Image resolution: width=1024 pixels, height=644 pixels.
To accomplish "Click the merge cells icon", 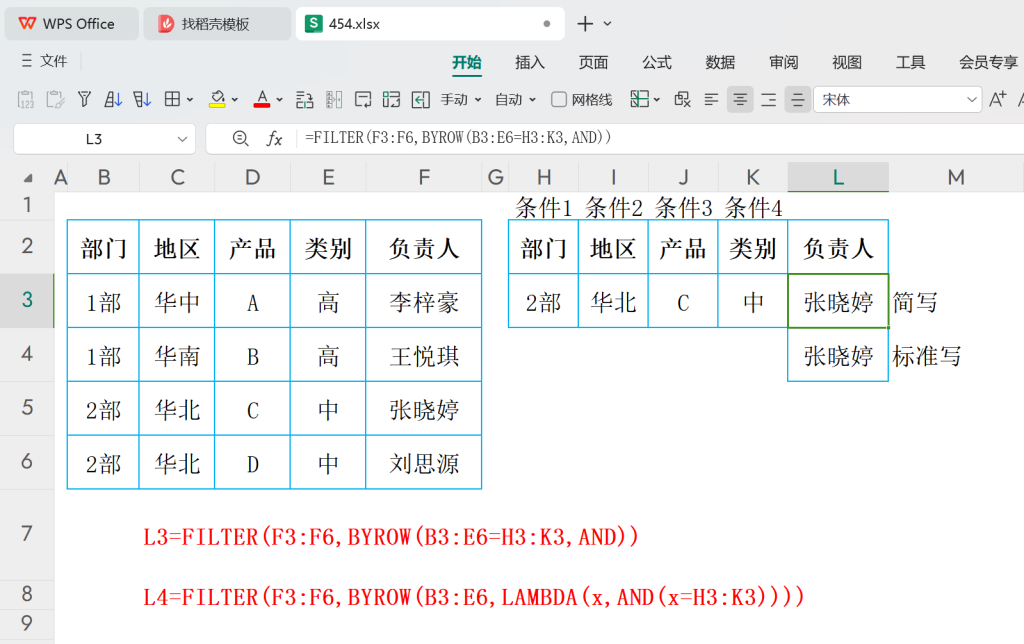I will coord(391,99).
